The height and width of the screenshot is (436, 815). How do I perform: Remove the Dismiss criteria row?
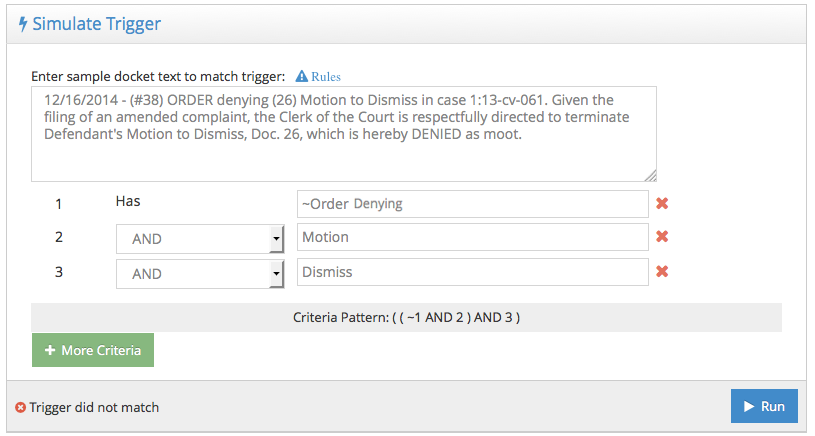[x=662, y=271]
